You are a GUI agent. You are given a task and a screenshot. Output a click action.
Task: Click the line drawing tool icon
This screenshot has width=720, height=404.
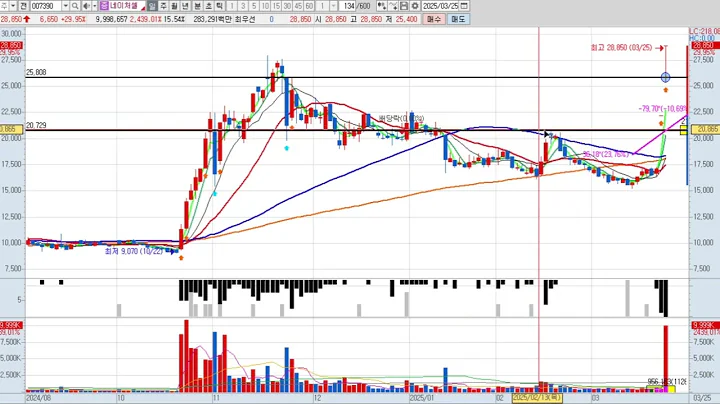point(393,6)
